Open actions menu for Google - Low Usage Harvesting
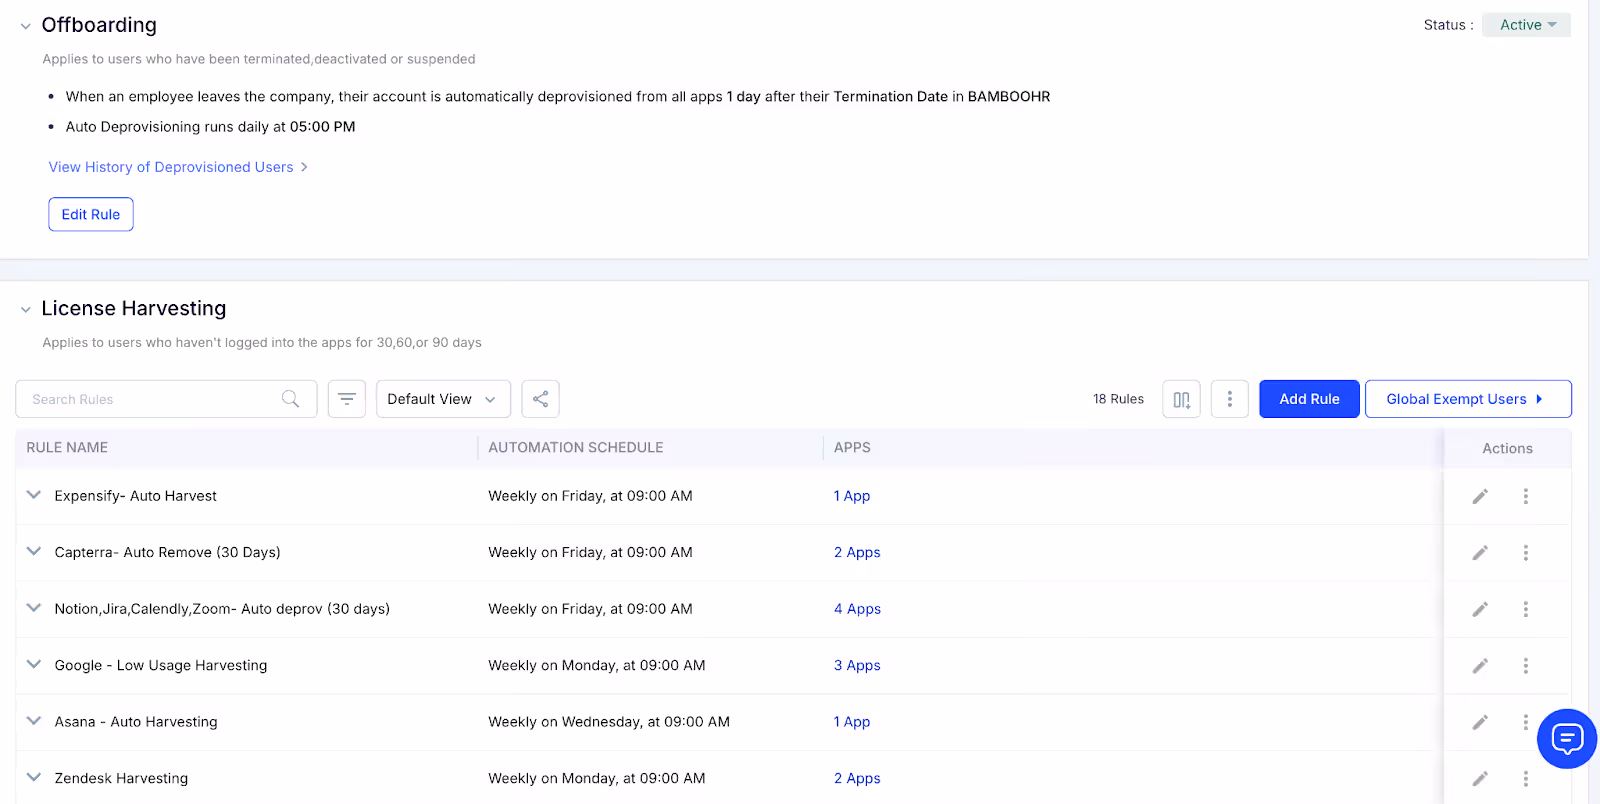The width and height of the screenshot is (1600, 804). (x=1526, y=666)
